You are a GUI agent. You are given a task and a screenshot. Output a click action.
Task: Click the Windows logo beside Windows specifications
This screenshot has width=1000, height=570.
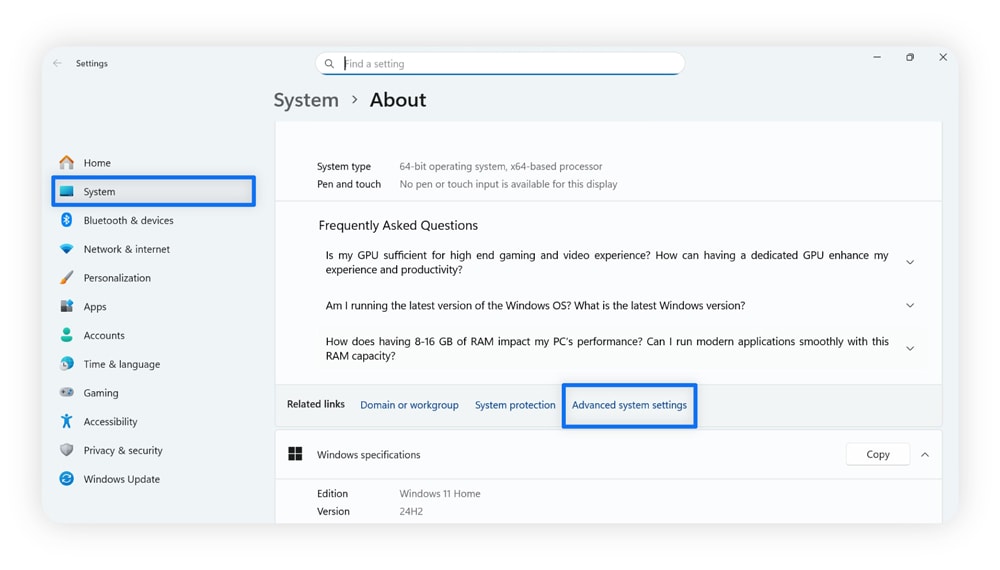click(x=295, y=454)
